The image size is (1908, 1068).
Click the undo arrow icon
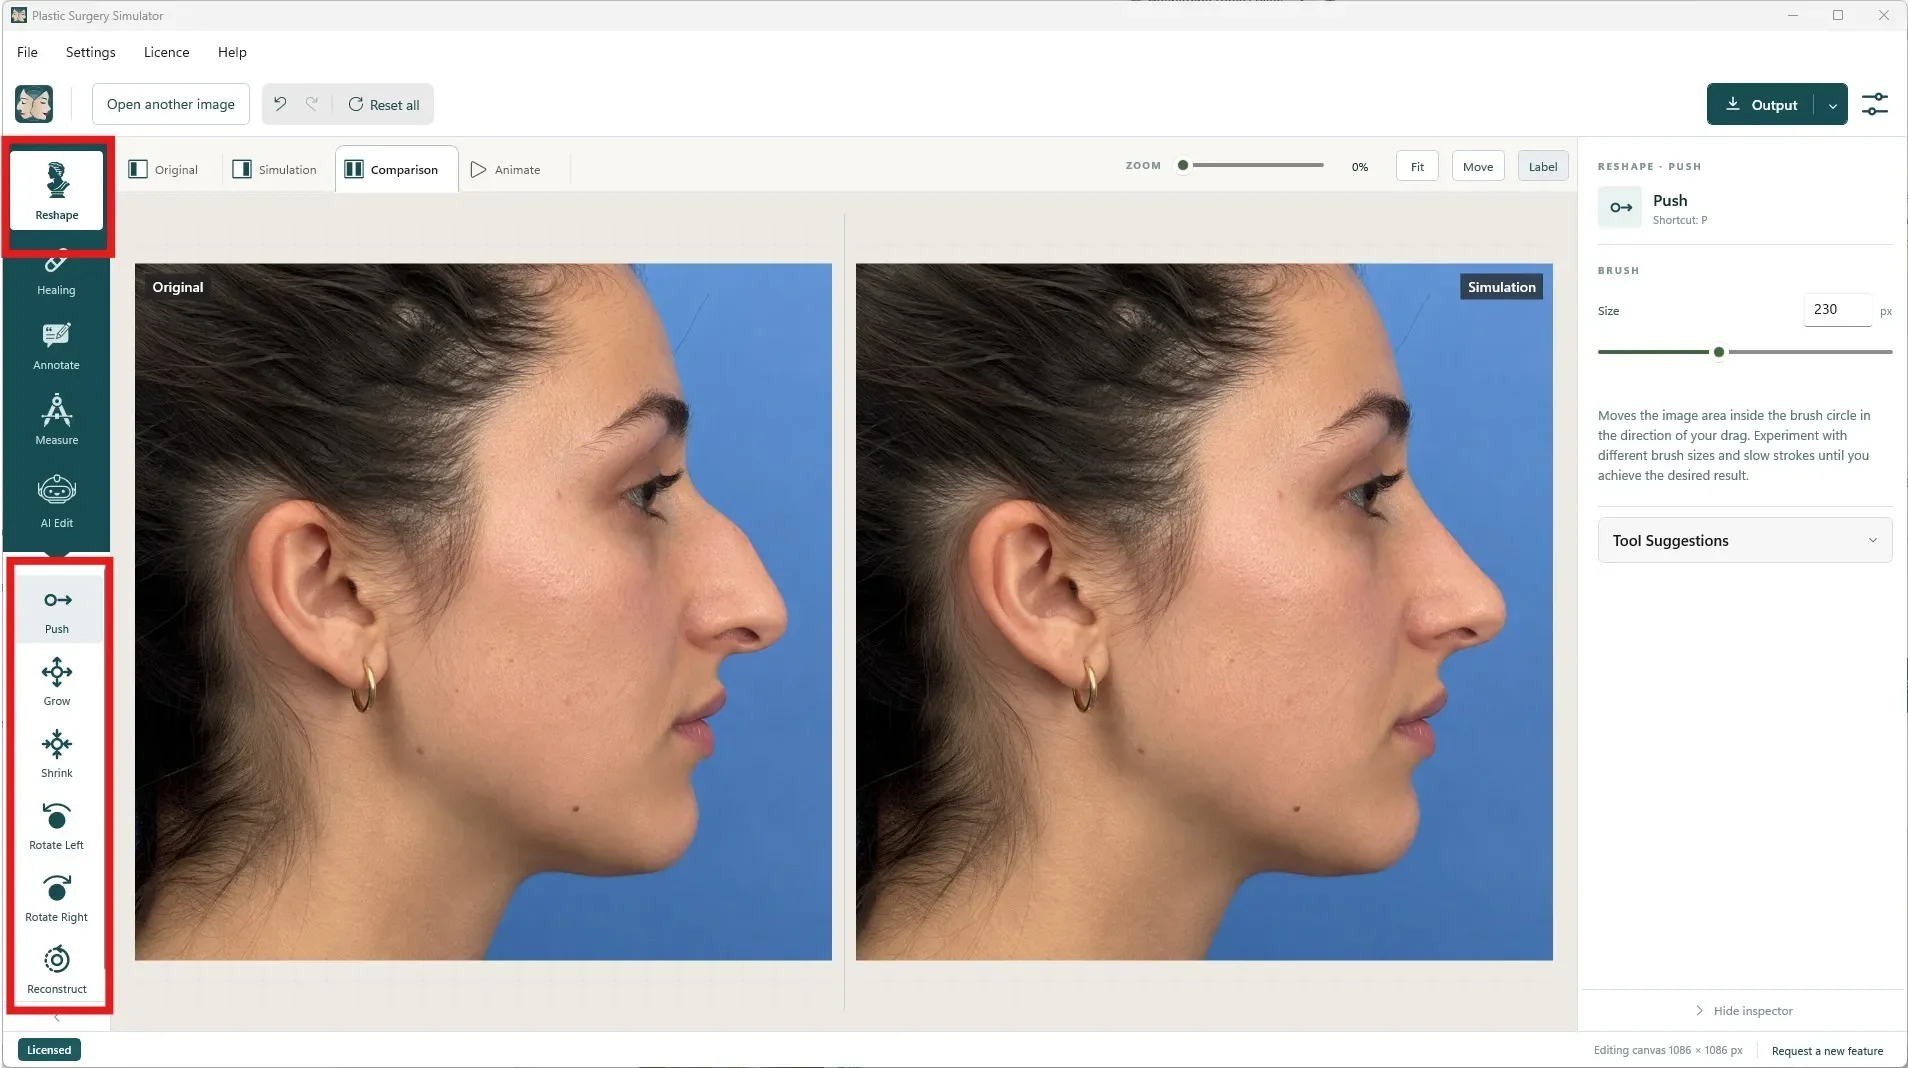pos(280,104)
